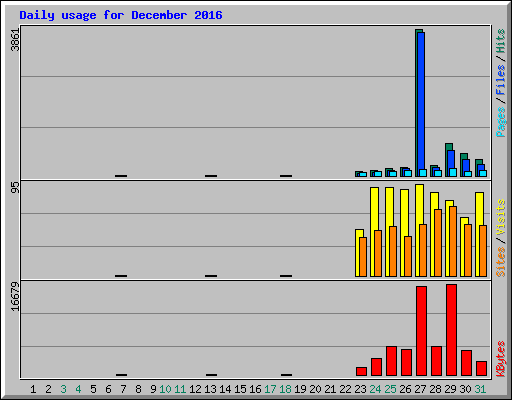Click the green weekend day label 11
512x400 pixels.
click(180, 389)
